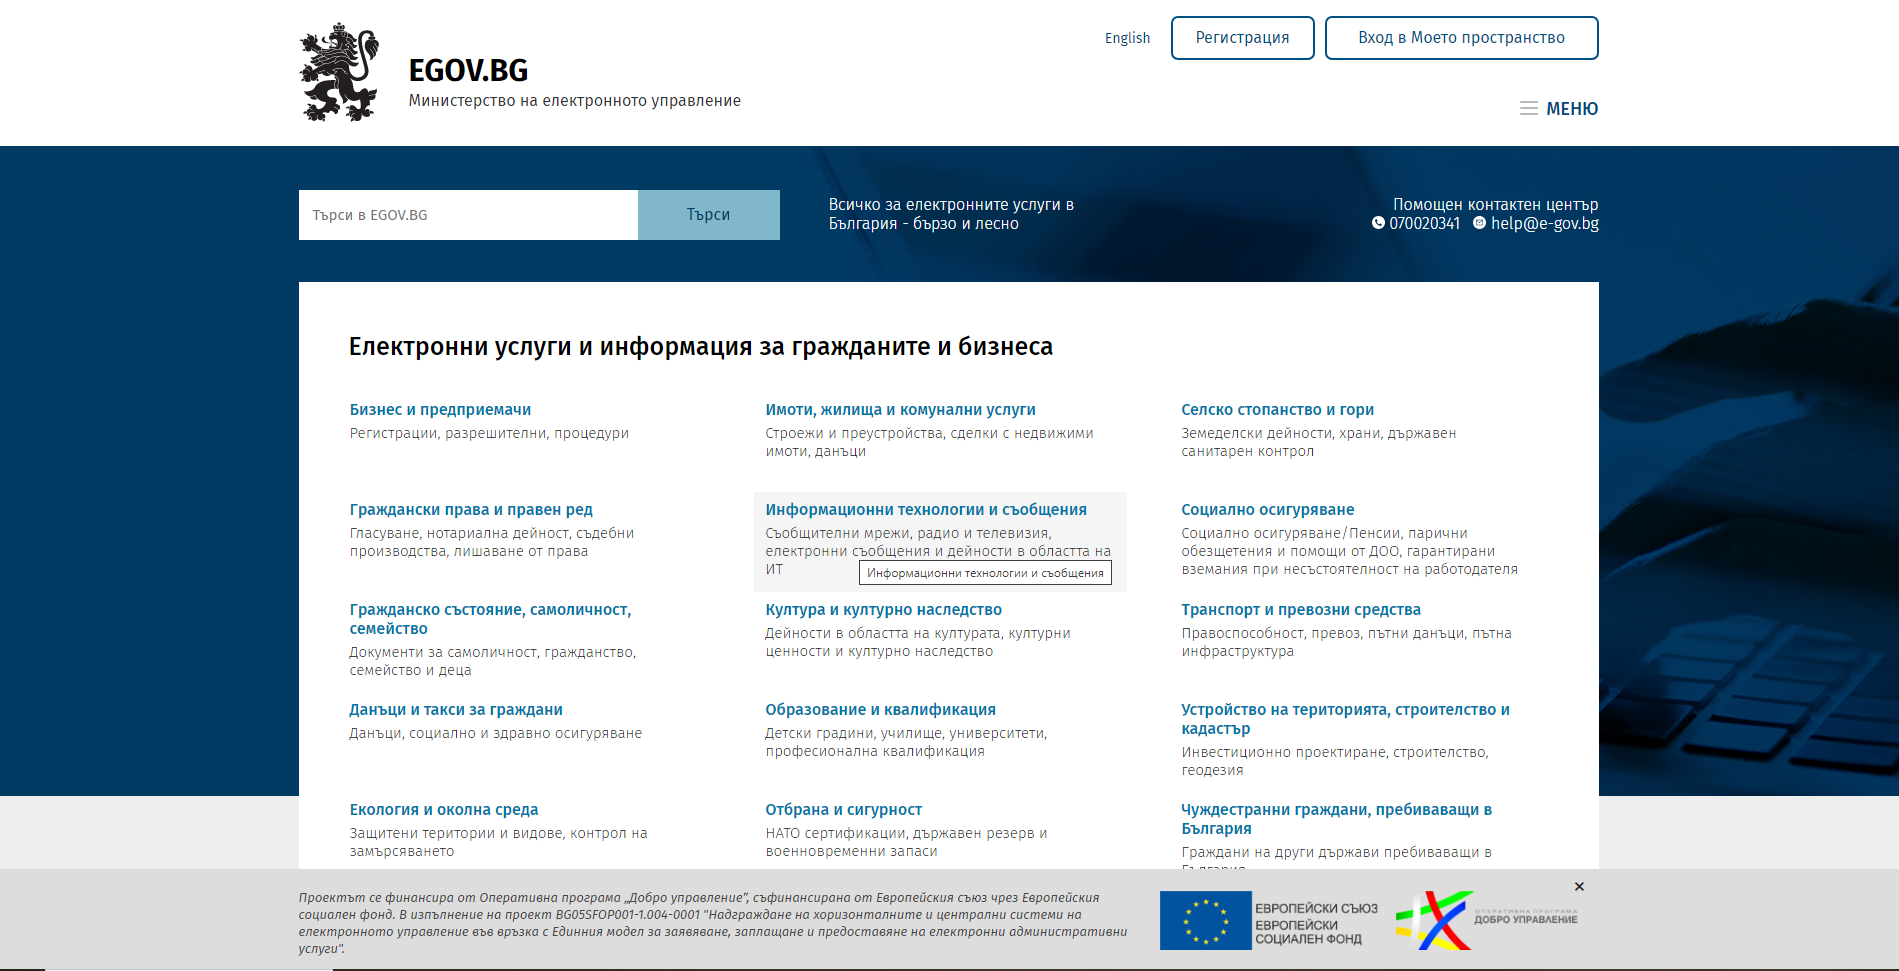Open Селско стопанство и гори category
1899x971 pixels.
point(1277,409)
